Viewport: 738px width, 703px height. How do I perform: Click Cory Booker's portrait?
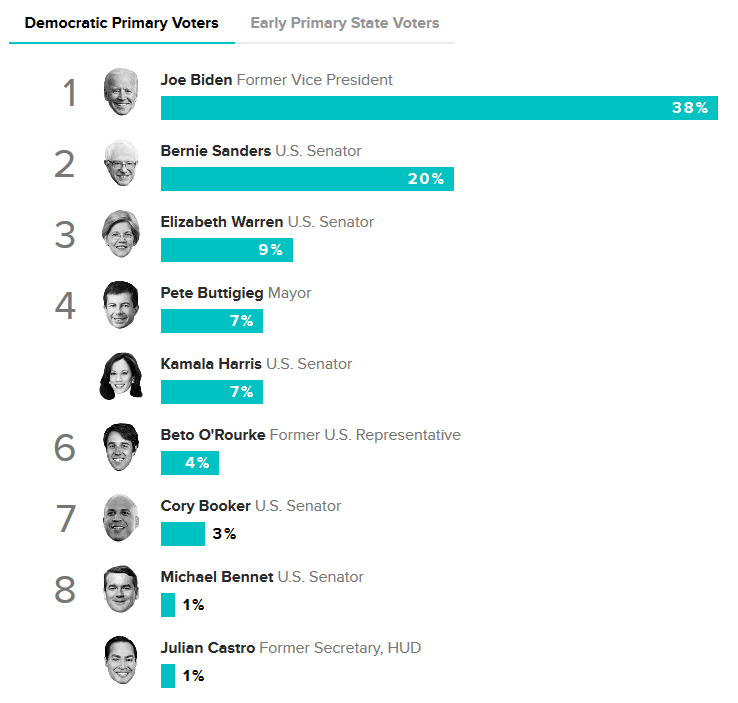tap(121, 518)
